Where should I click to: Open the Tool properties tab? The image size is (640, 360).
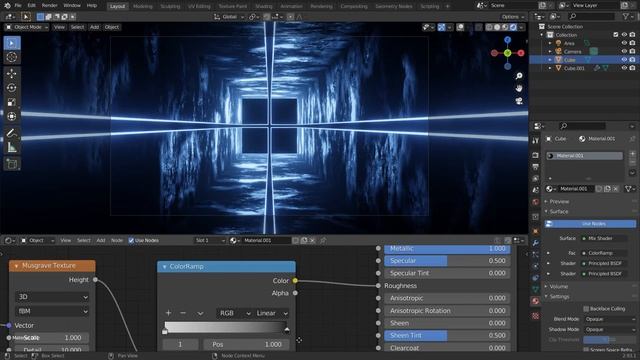click(x=536, y=140)
